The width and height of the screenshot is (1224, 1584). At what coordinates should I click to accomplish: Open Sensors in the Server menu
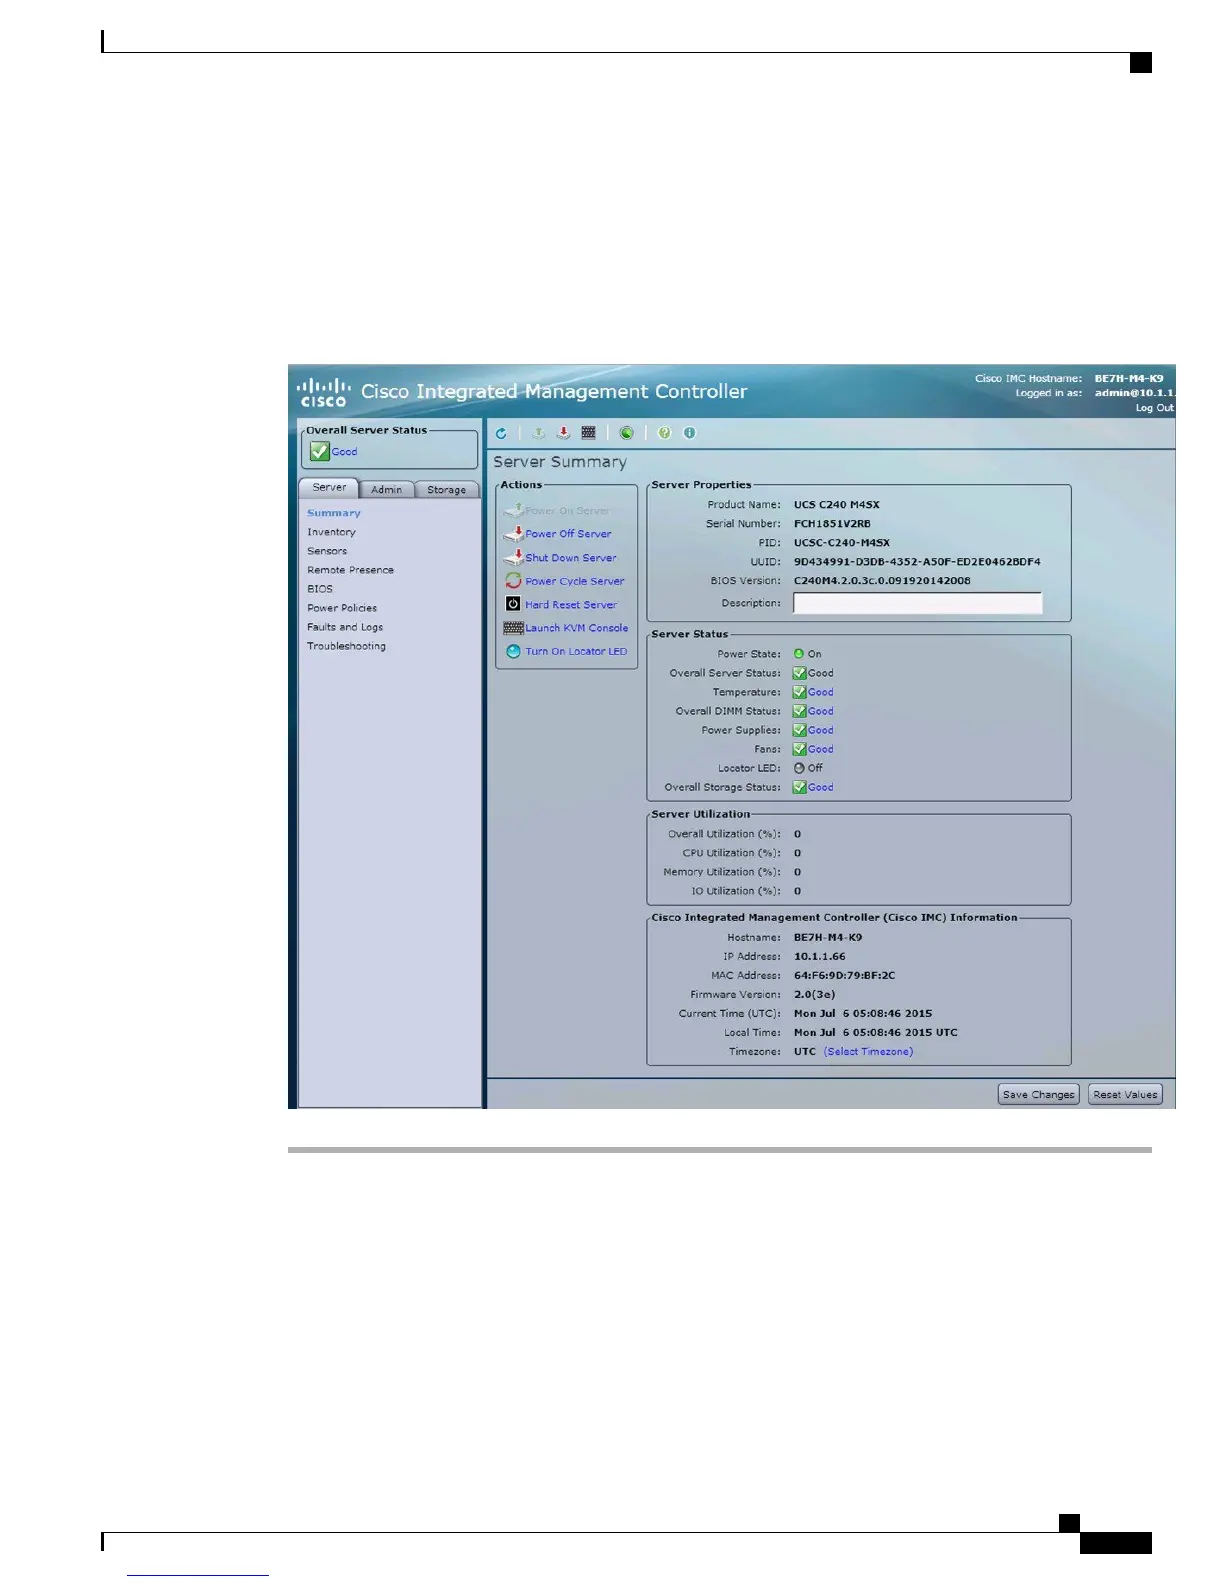tap(327, 551)
